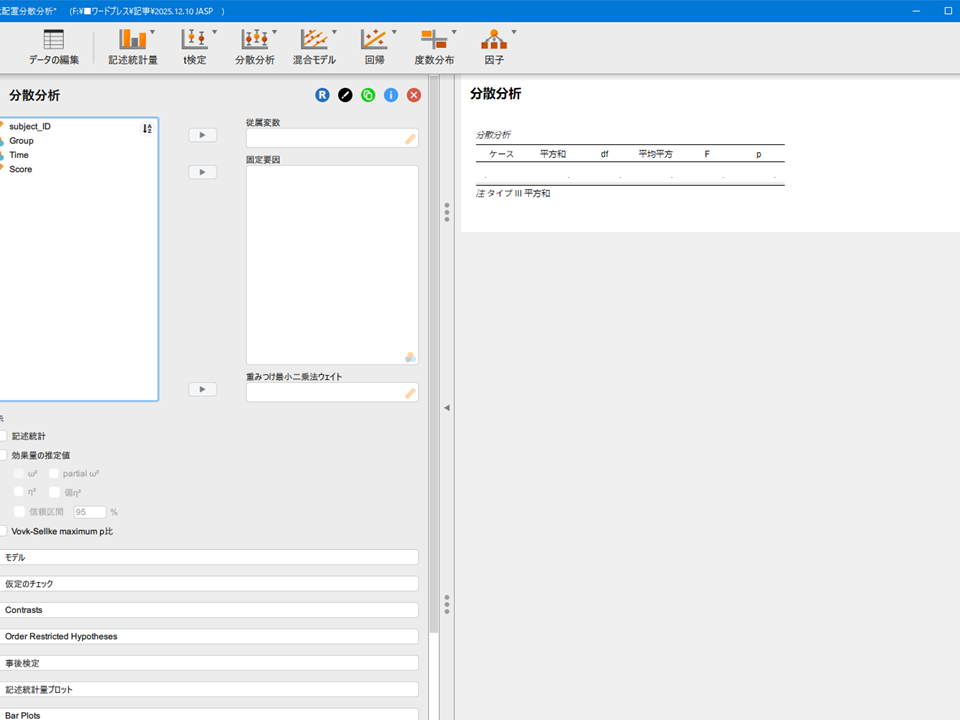This screenshot has width=960, height=720.
Task: Tick the 効果量の推定値 checkbox
Action: pos(4,455)
